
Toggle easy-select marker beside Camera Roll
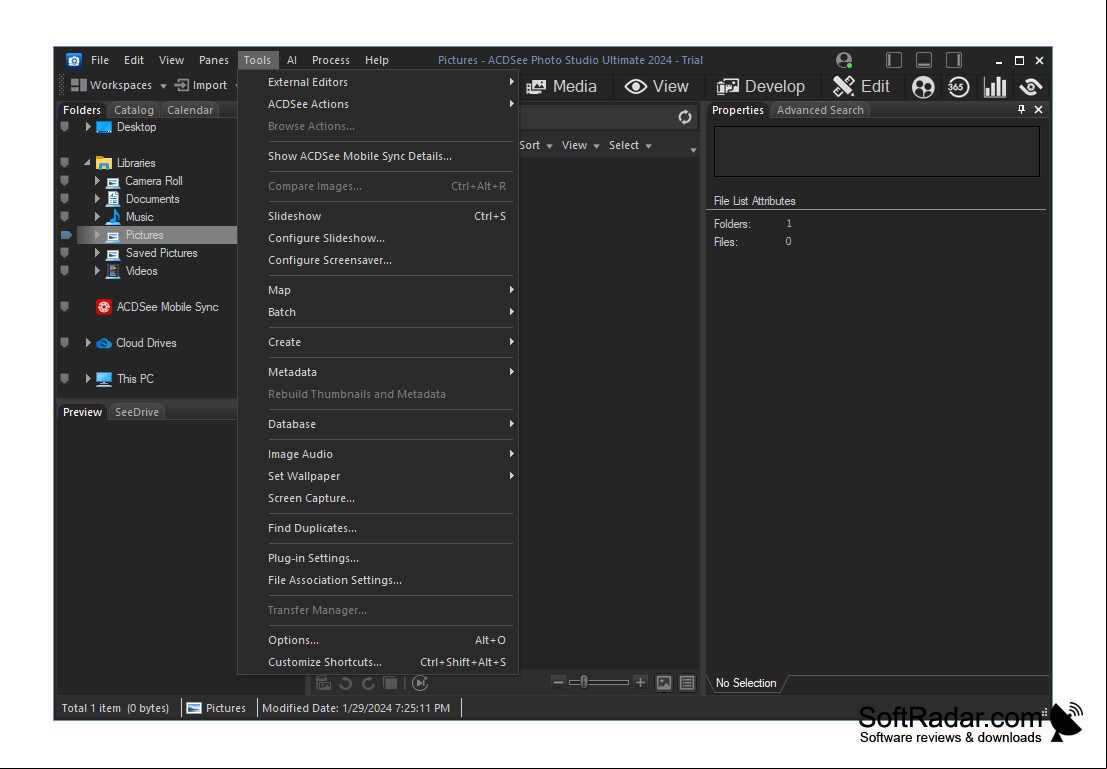pos(65,181)
